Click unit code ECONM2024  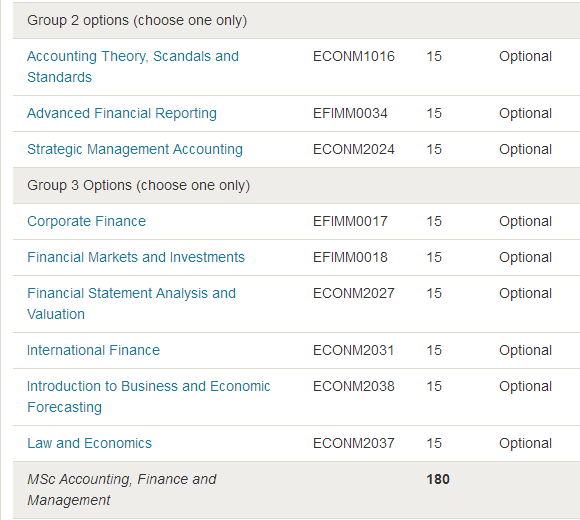(354, 149)
